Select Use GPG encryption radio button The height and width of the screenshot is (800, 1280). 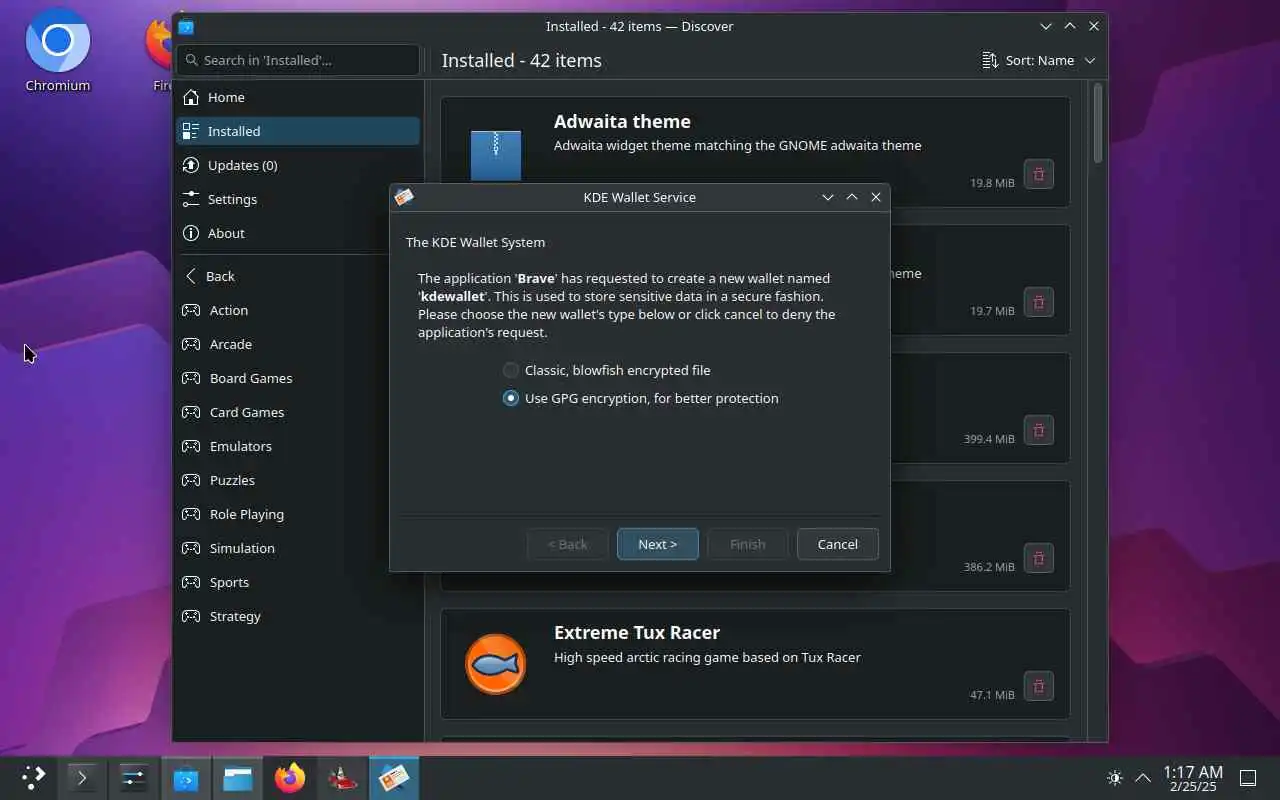coord(511,398)
